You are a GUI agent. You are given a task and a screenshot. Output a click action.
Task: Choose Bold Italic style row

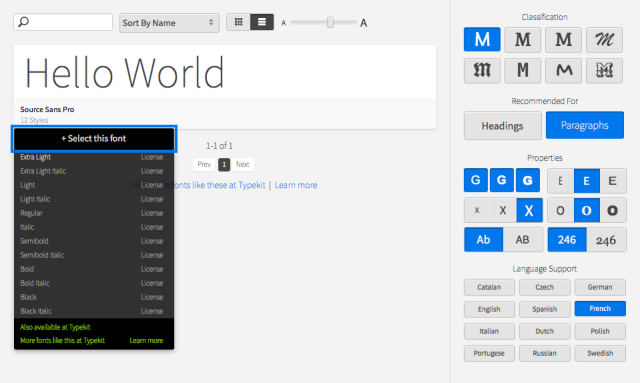[94, 283]
